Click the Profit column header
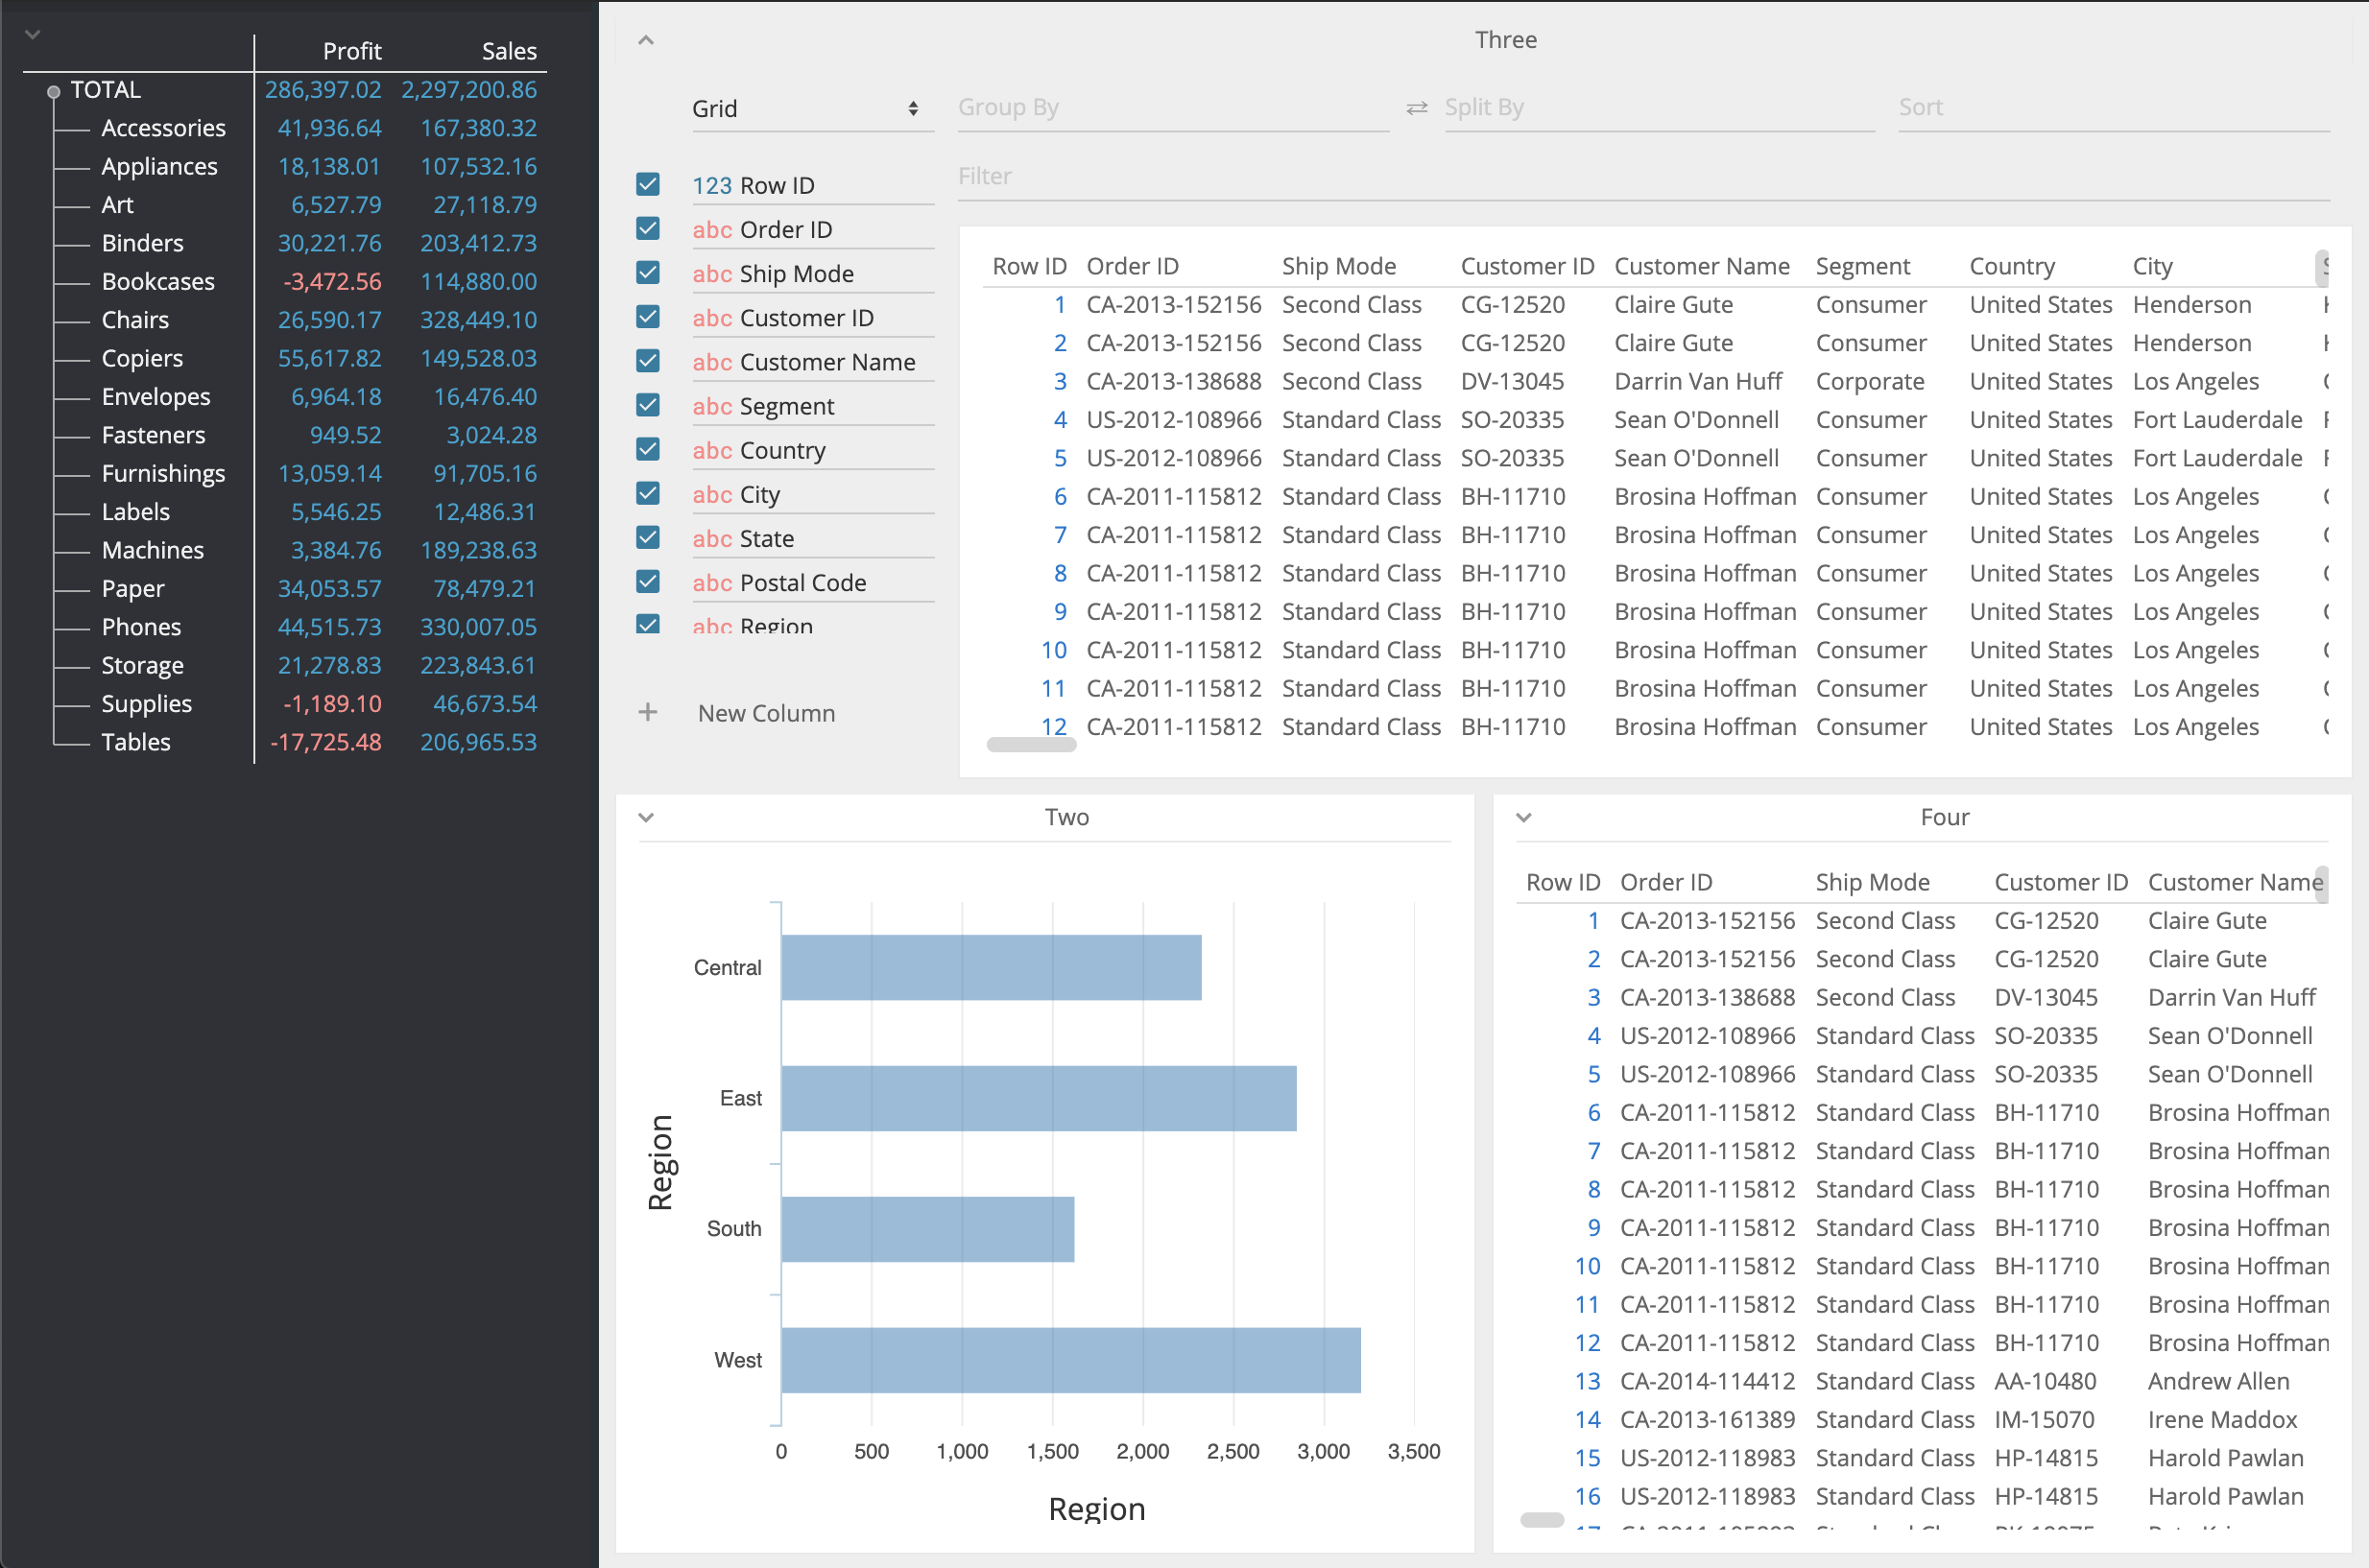 [x=352, y=51]
